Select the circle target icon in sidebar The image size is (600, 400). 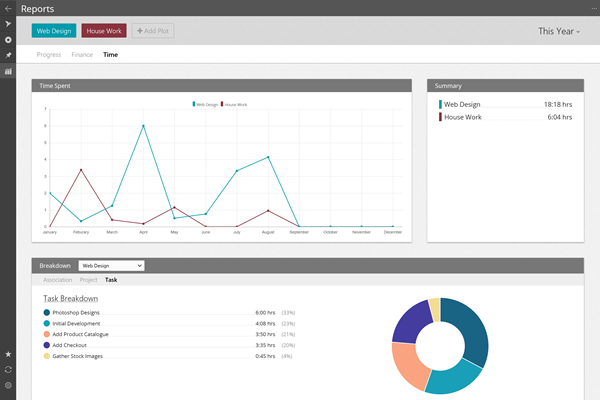(8, 39)
